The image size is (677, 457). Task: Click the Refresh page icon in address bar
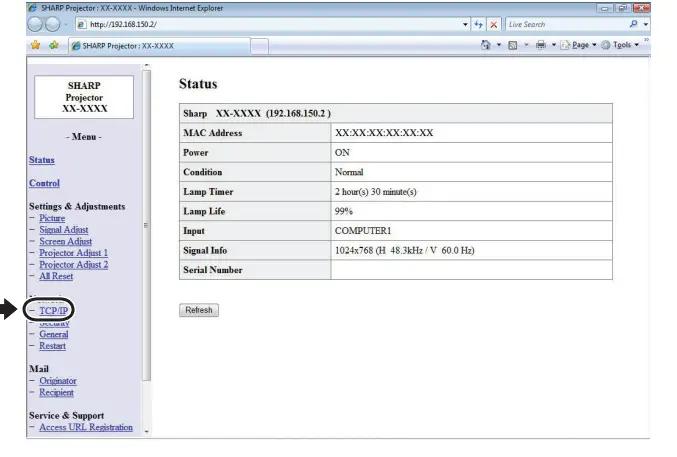coord(479,25)
